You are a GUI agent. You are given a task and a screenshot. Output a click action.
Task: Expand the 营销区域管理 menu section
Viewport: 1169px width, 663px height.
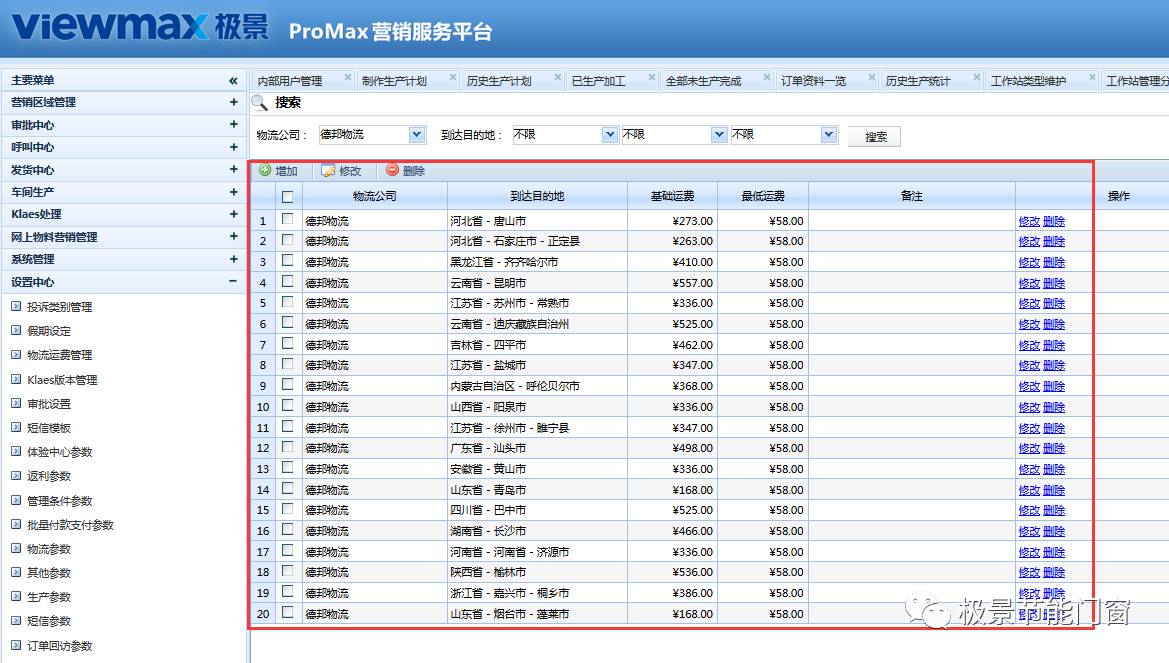click(x=233, y=102)
